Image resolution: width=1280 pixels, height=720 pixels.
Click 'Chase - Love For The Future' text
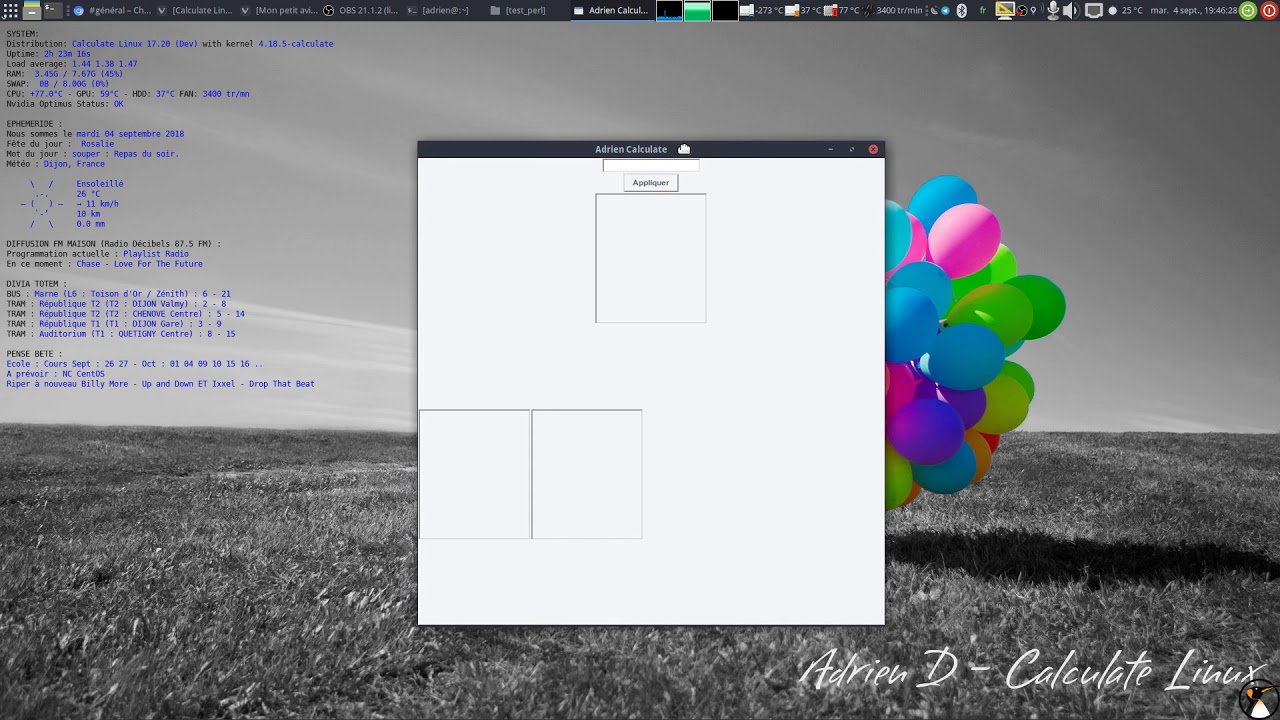(x=139, y=264)
